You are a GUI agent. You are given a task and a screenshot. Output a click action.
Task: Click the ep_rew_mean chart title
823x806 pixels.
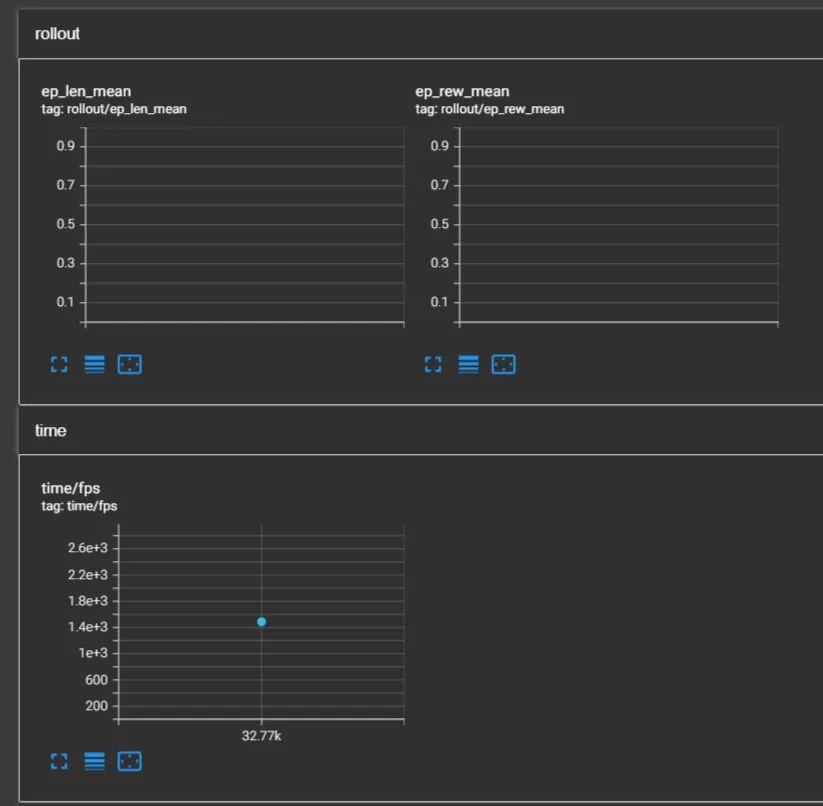pyautogui.click(x=462, y=91)
